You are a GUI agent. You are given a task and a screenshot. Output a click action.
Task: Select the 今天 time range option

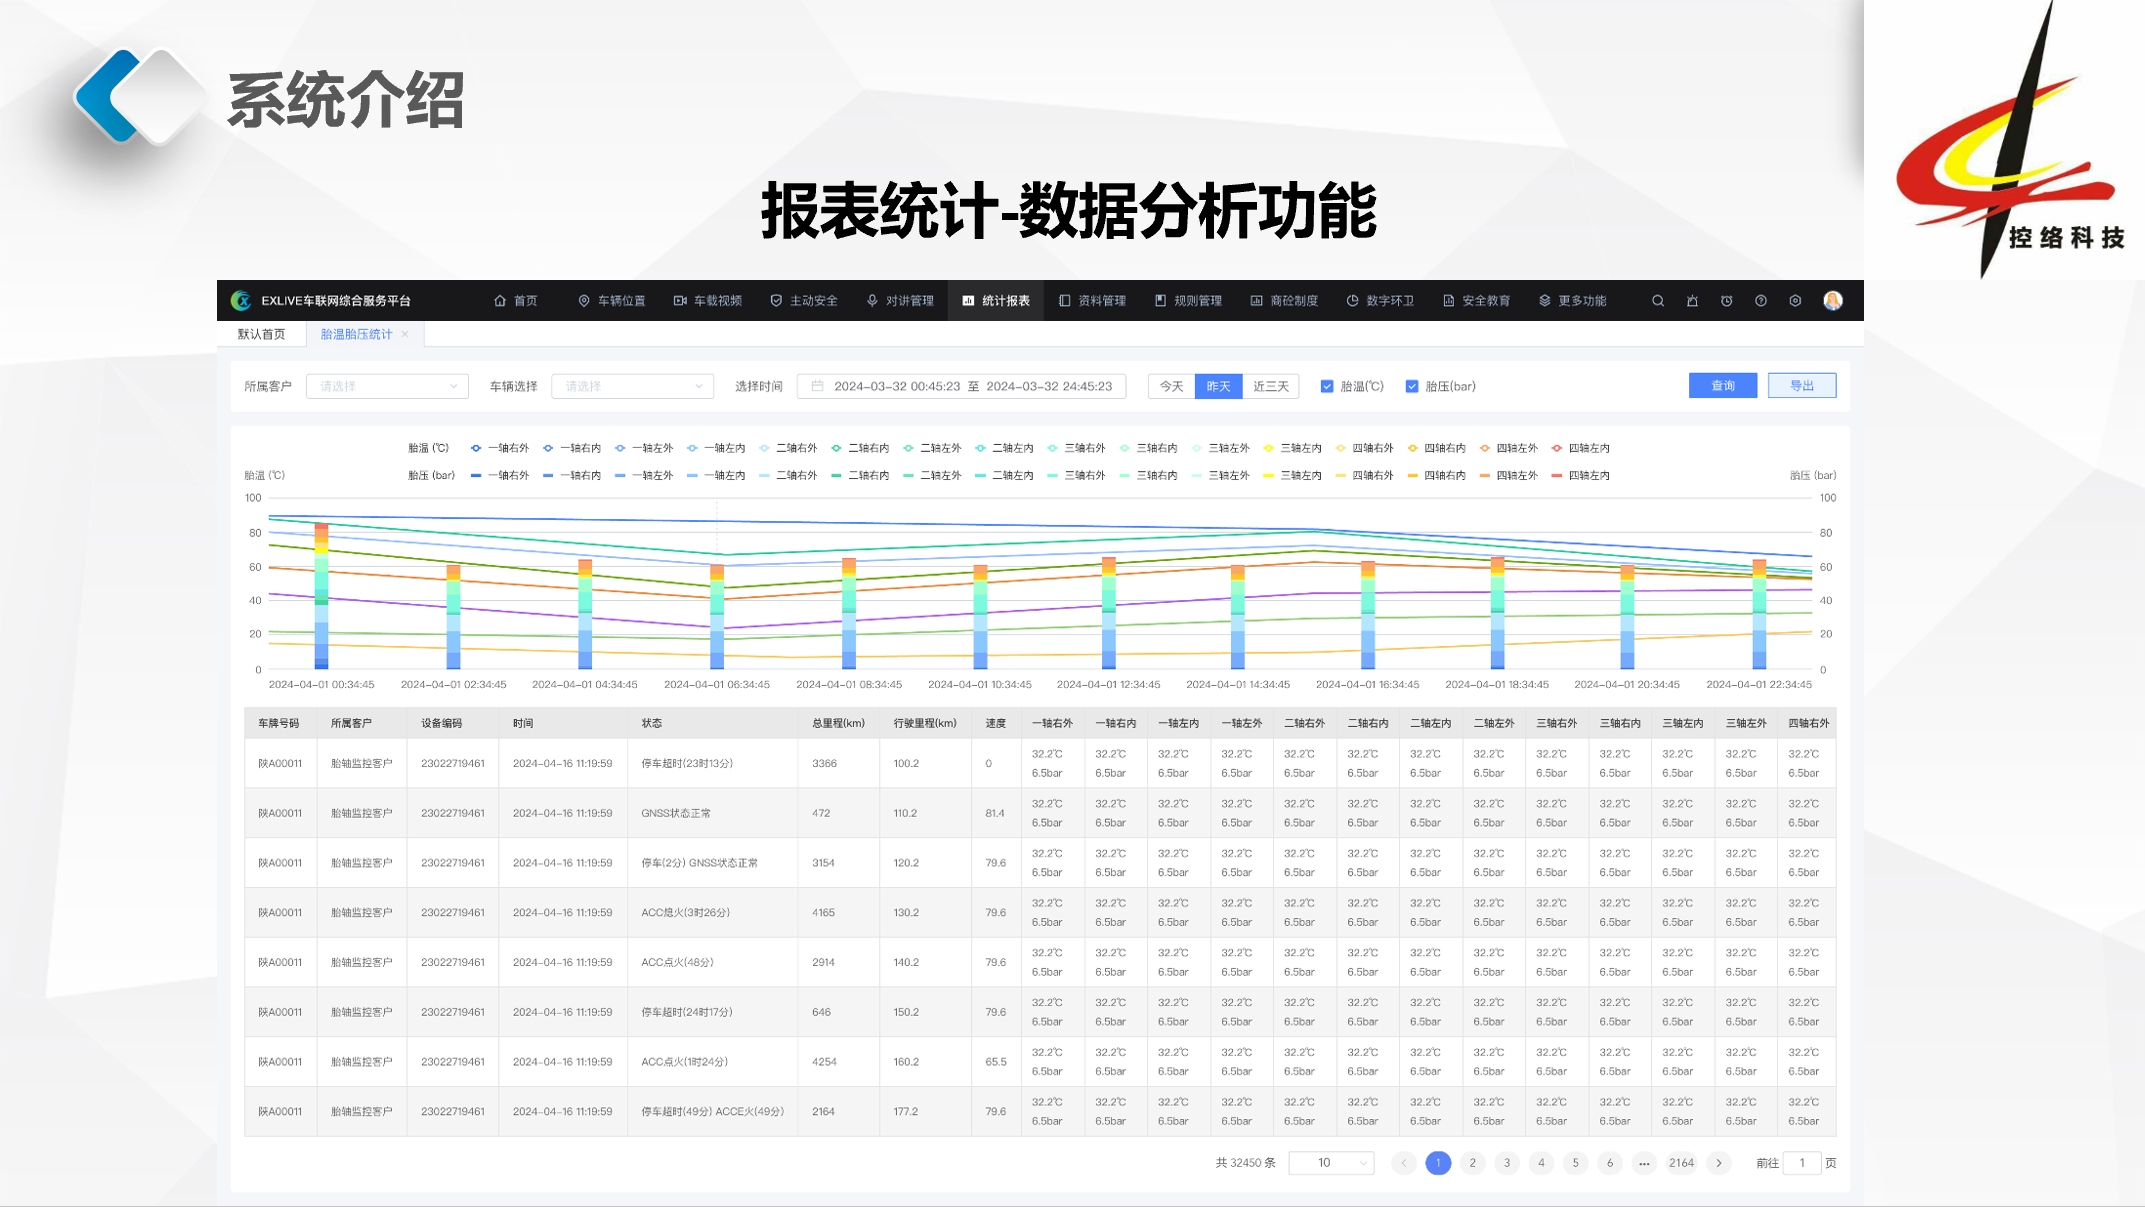(1171, 386)
